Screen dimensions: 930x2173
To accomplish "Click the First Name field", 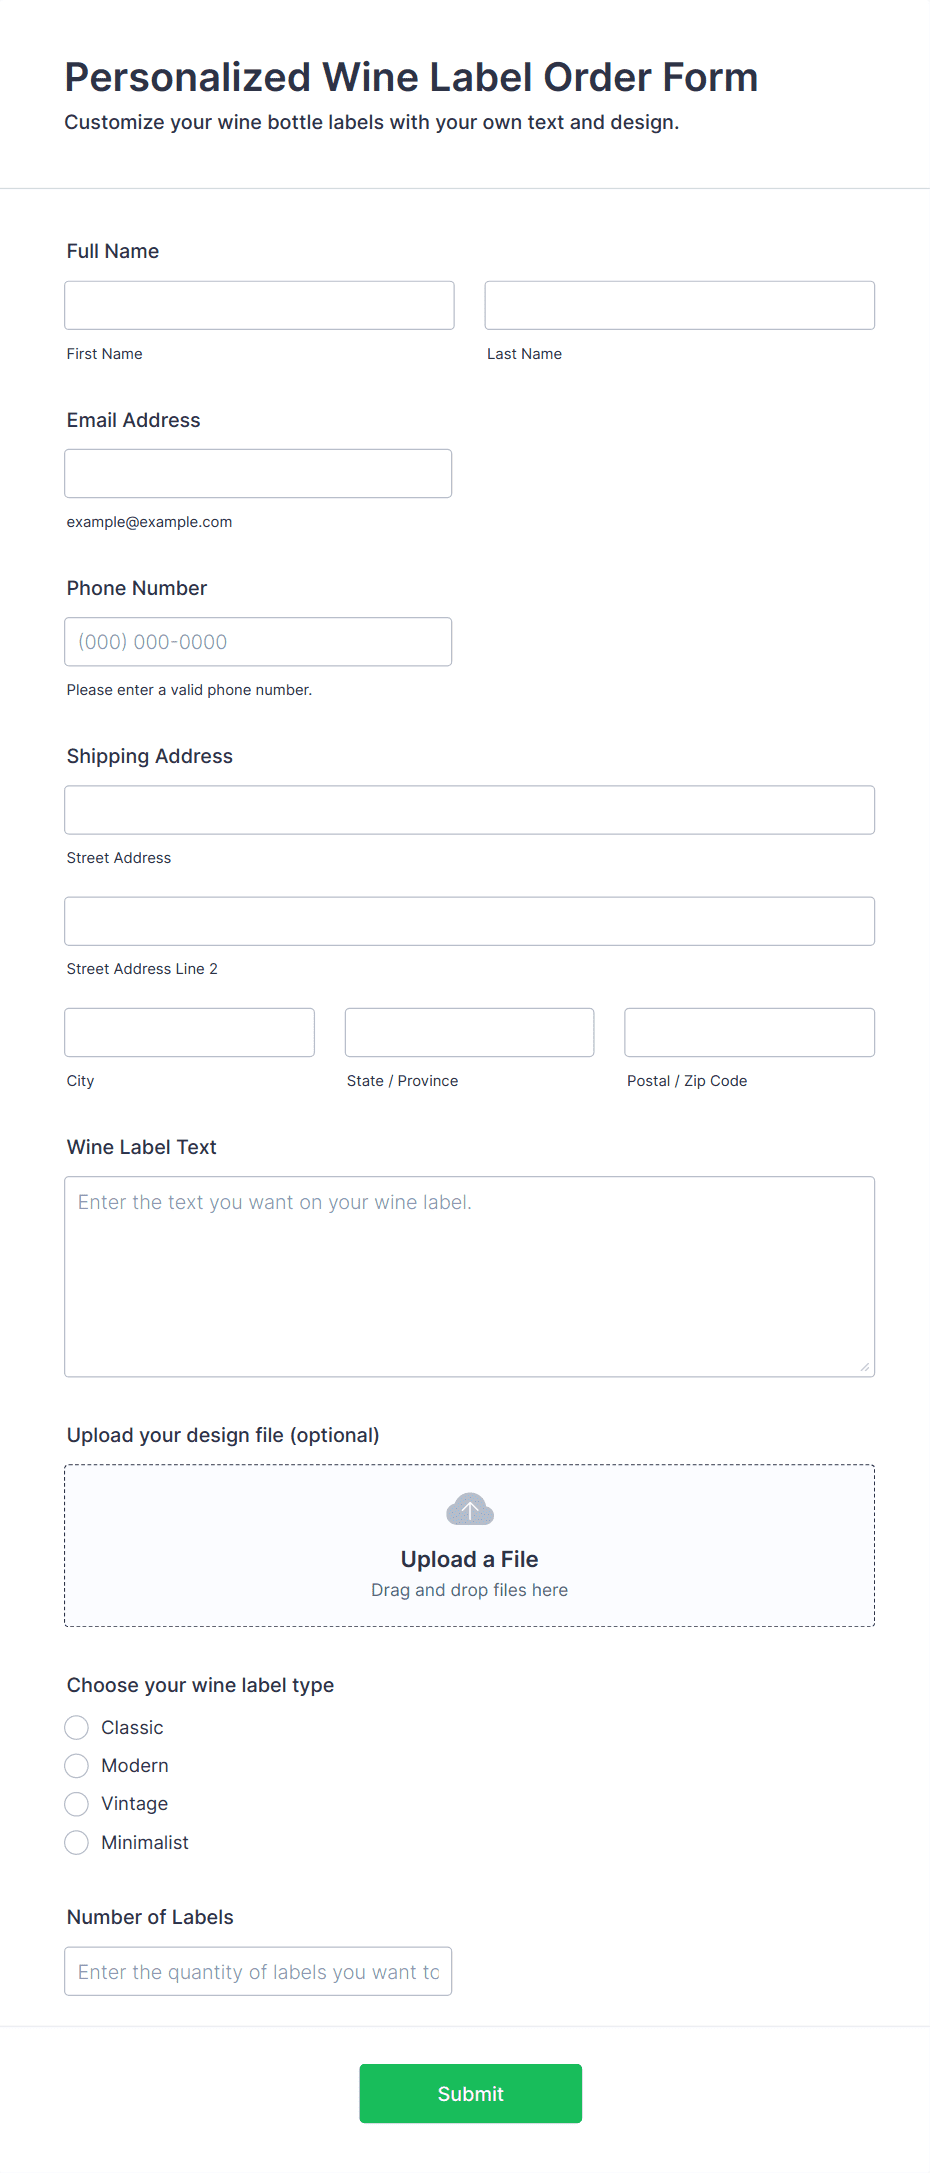I will click(x=259, y=305).
